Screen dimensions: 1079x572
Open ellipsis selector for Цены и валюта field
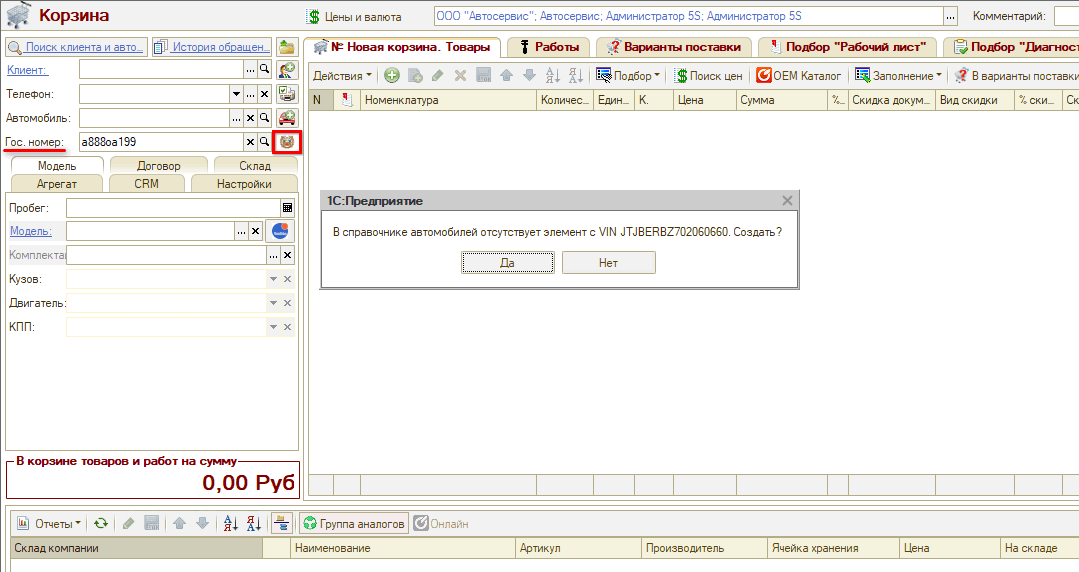coord(950,17)
